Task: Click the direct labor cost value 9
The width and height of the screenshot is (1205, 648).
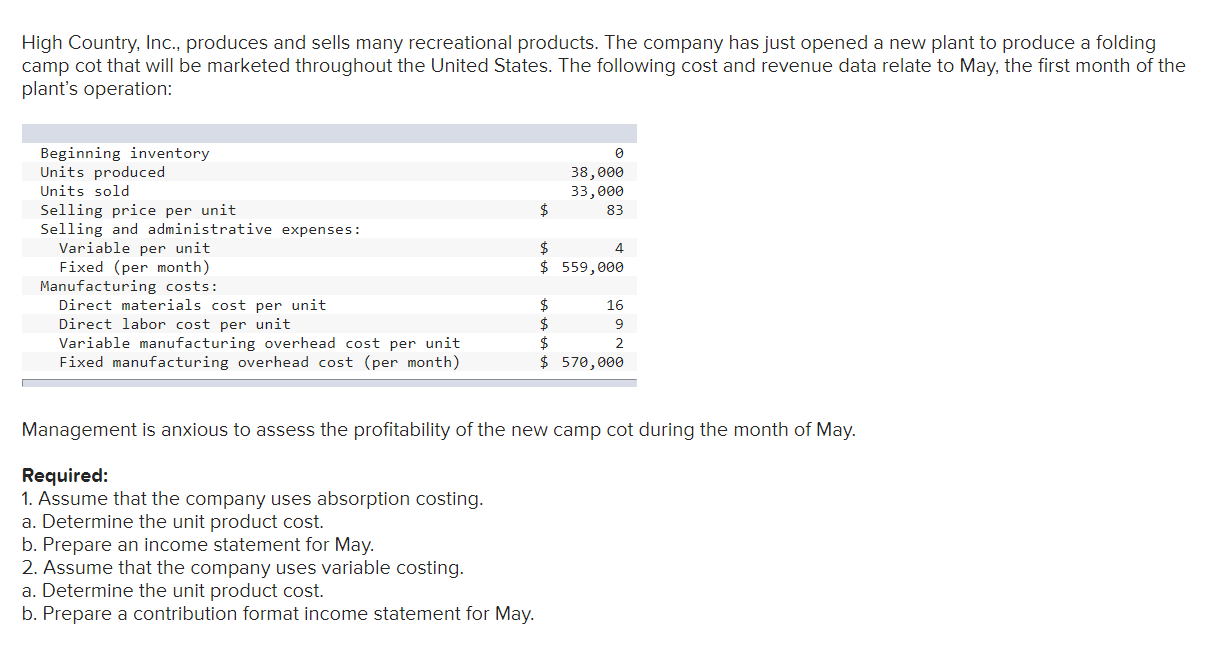Action: [x=618, y=324]
